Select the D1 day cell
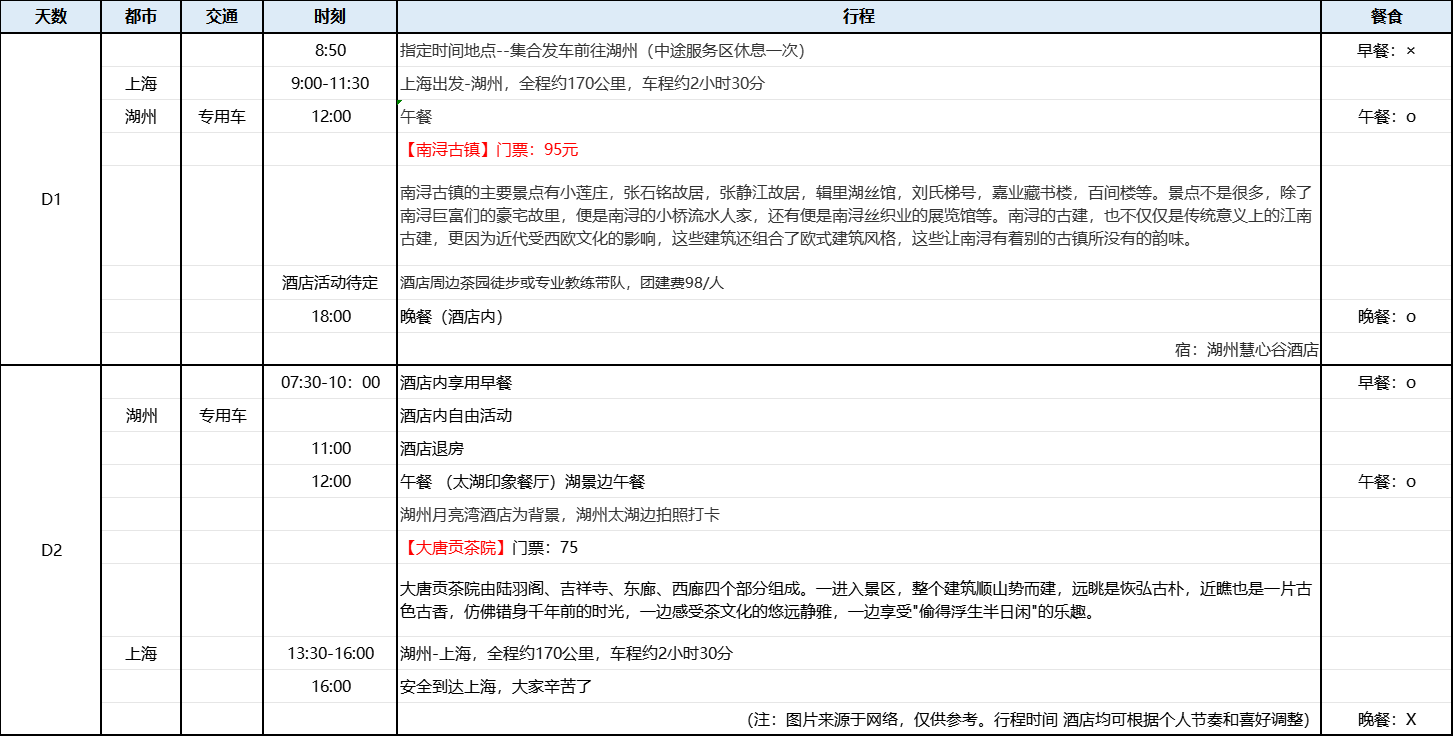 pyautogui.click(x=51, y=199)
